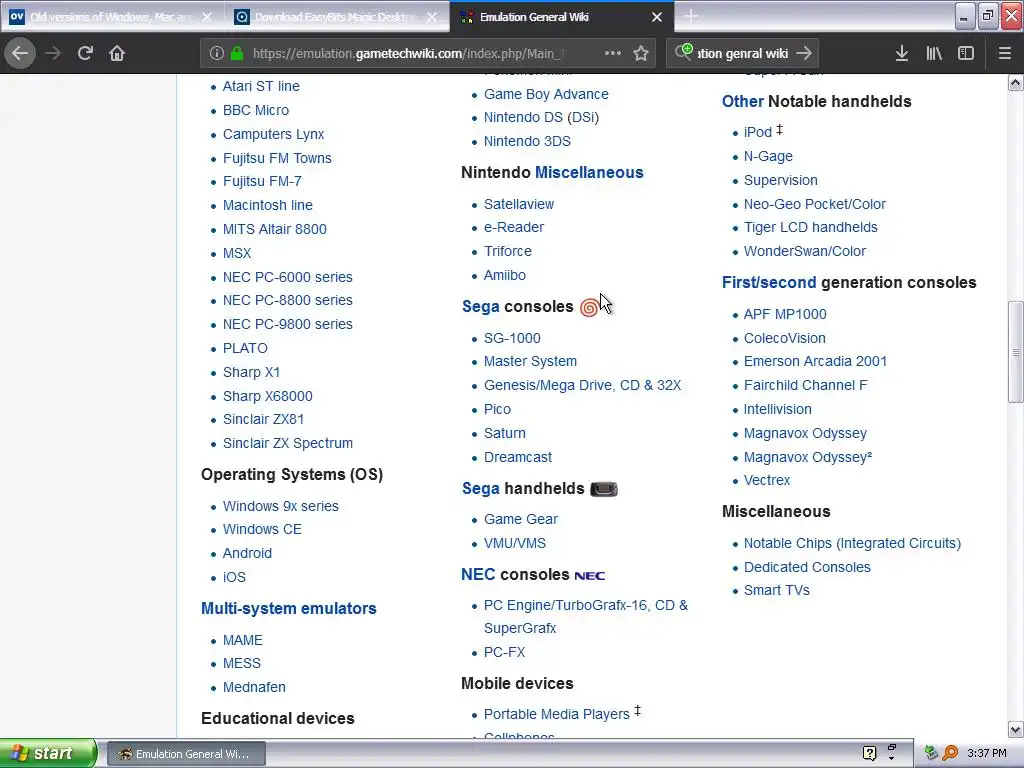
Task: Click the search box text field
Action: tap(743, 53)
